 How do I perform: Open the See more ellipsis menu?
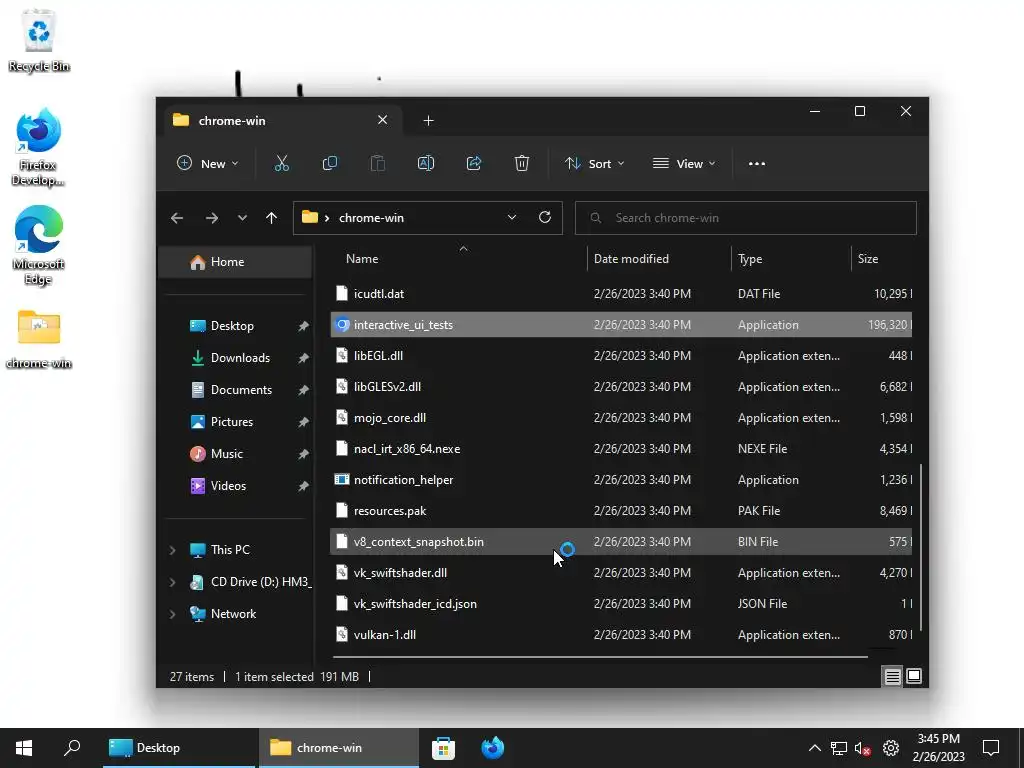[756, 164]
